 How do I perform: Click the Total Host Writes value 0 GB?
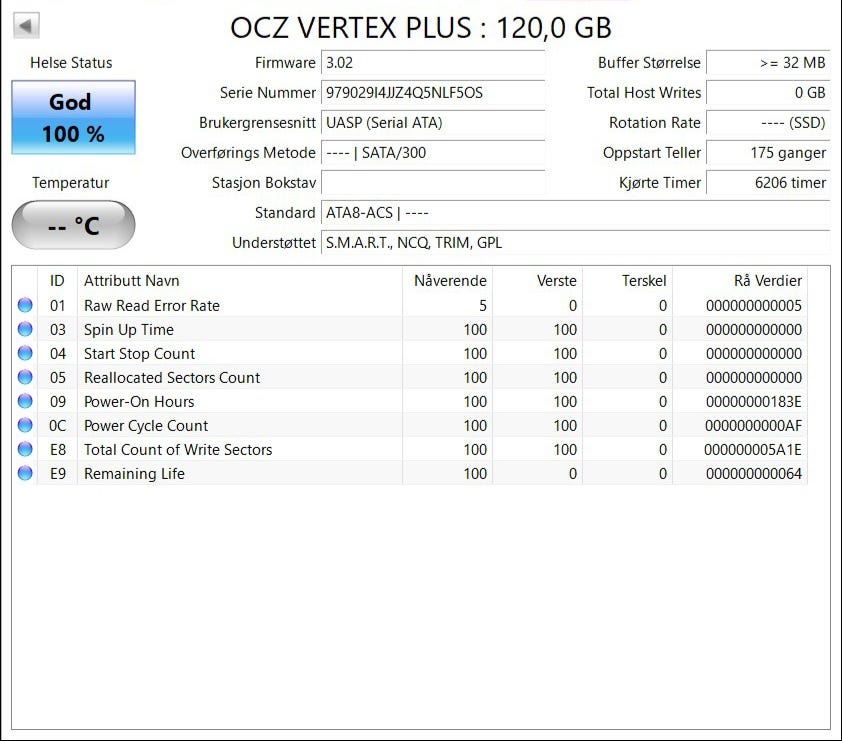click(x=768, y=93)
